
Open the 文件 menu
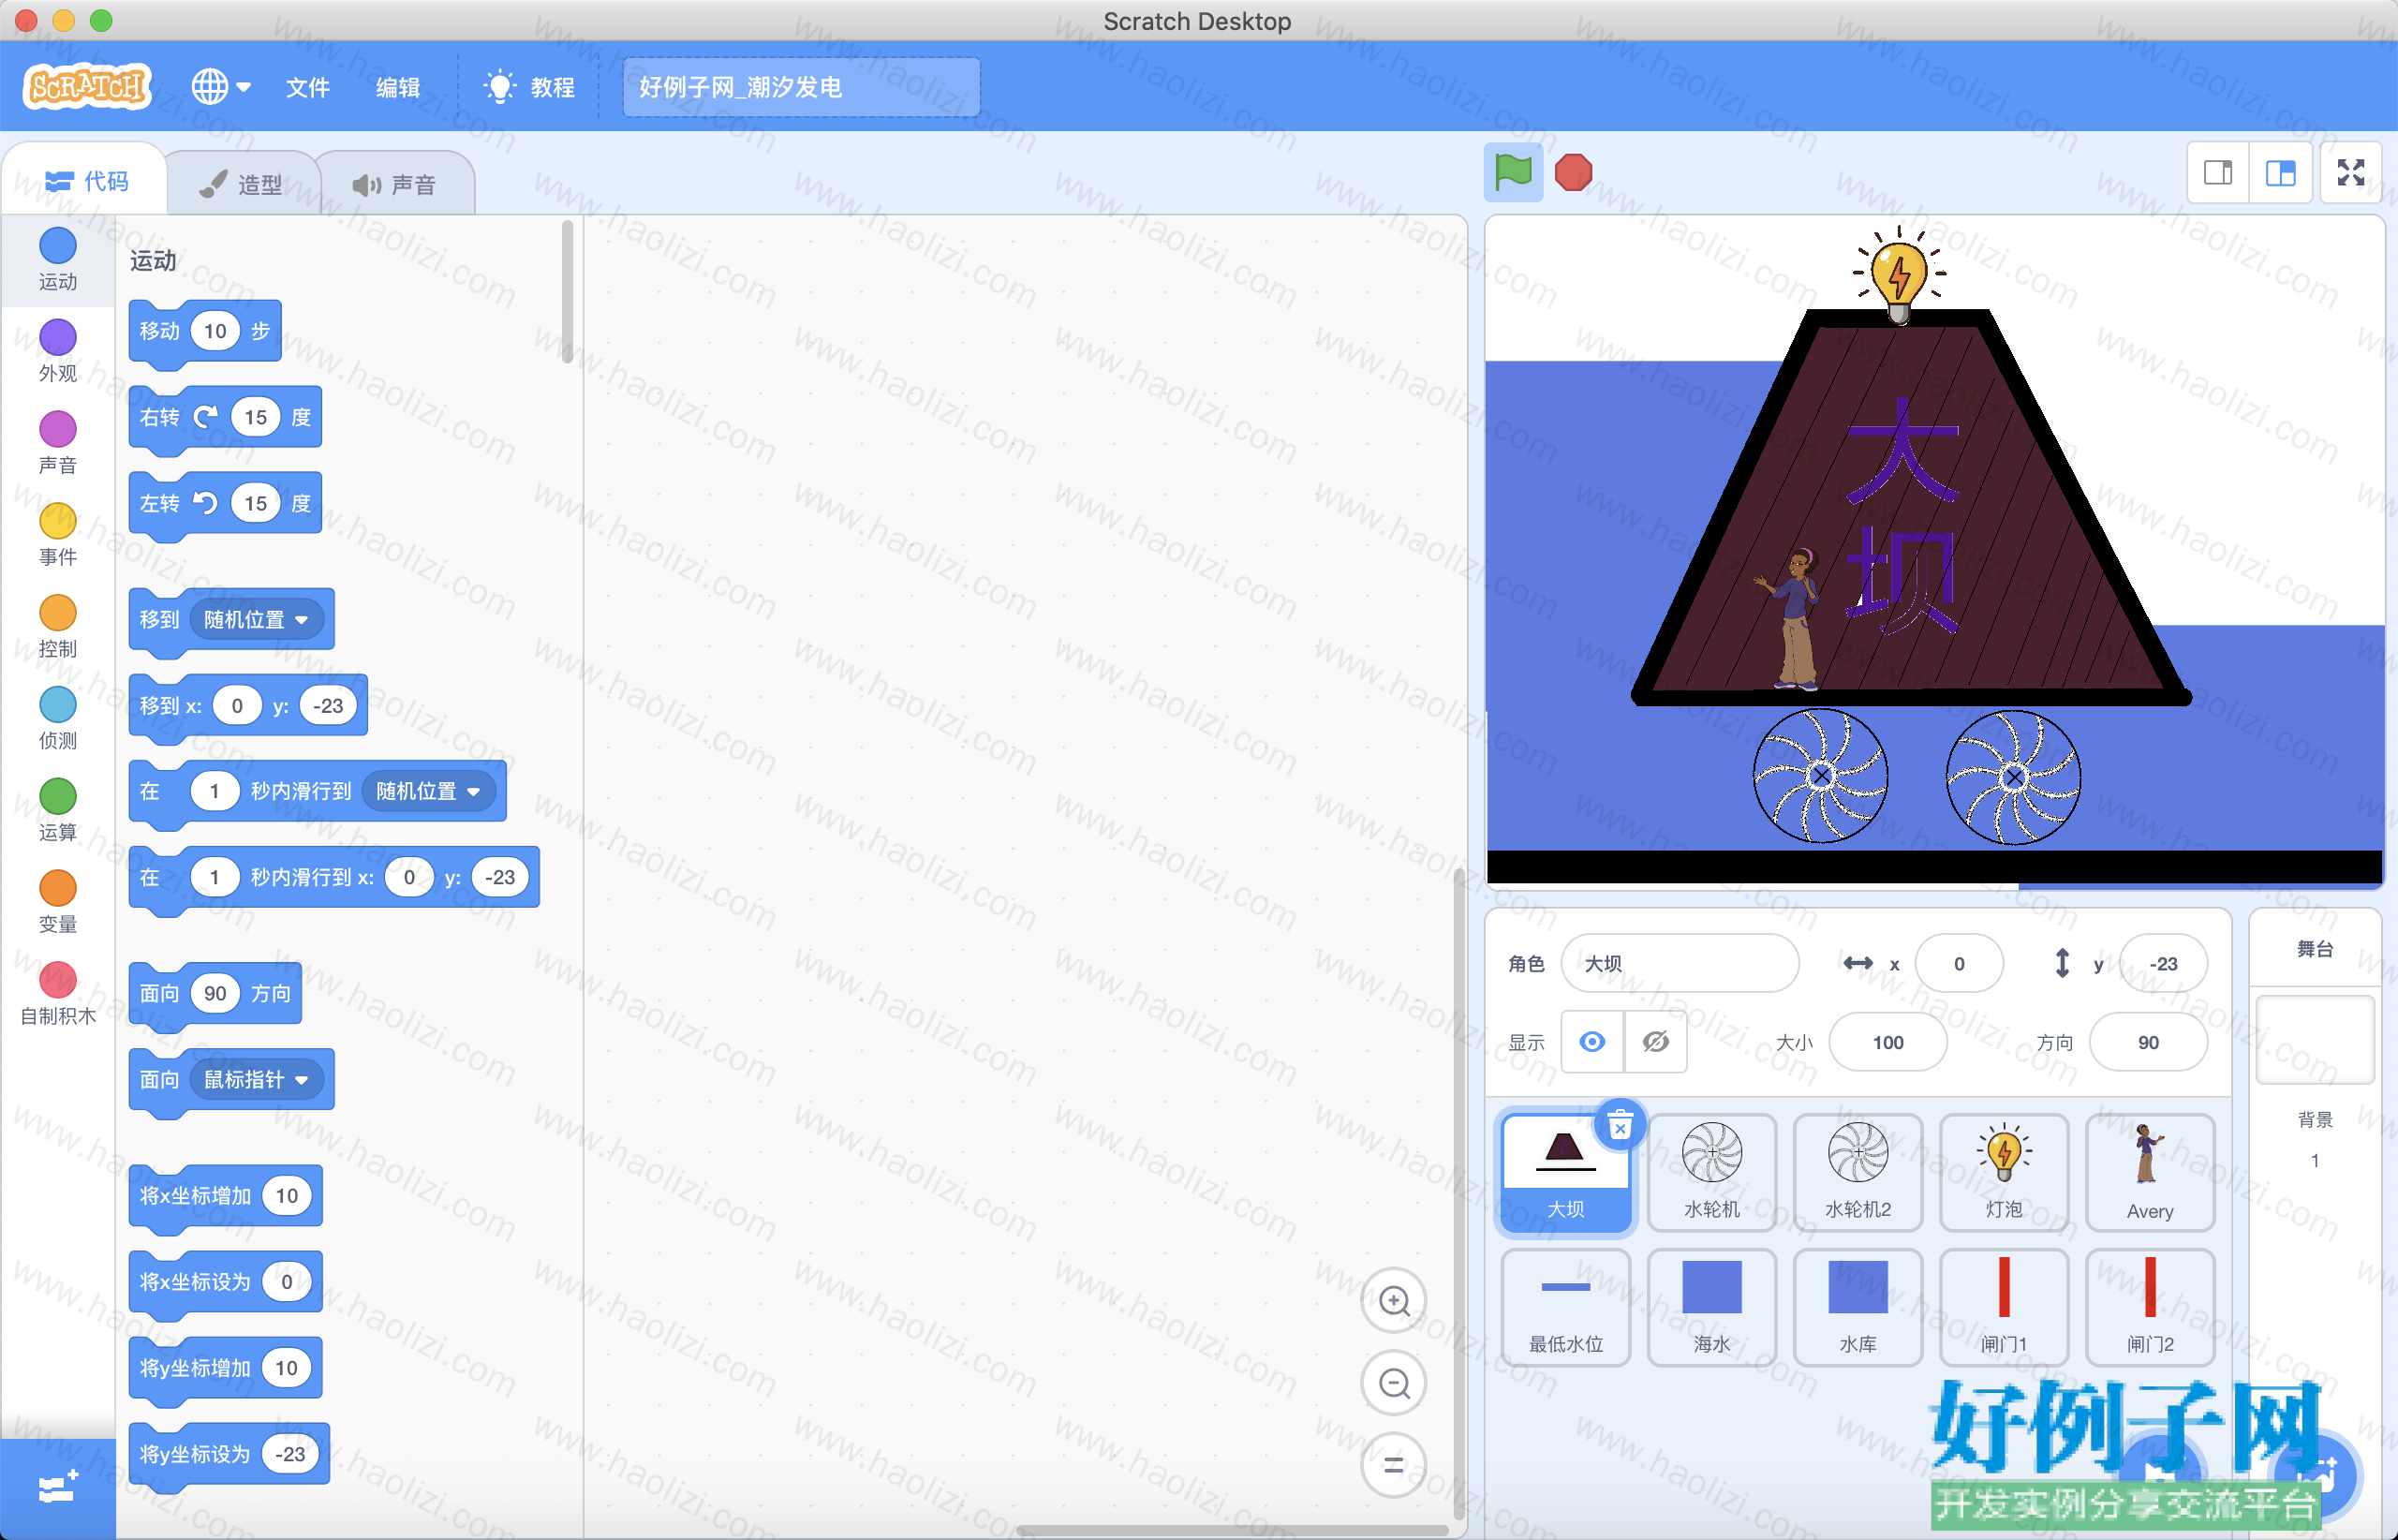point(308,87)
